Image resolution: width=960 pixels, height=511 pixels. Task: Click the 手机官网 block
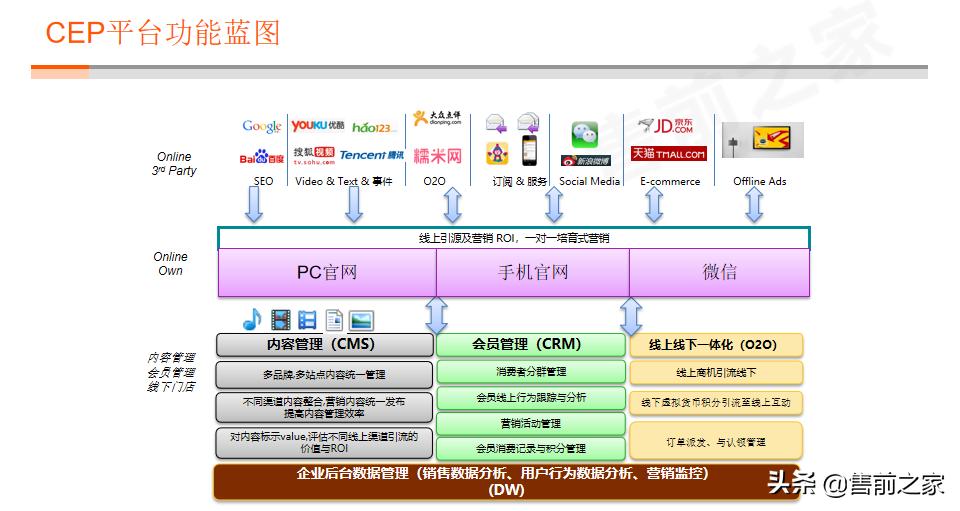click(x=533, y=272)
